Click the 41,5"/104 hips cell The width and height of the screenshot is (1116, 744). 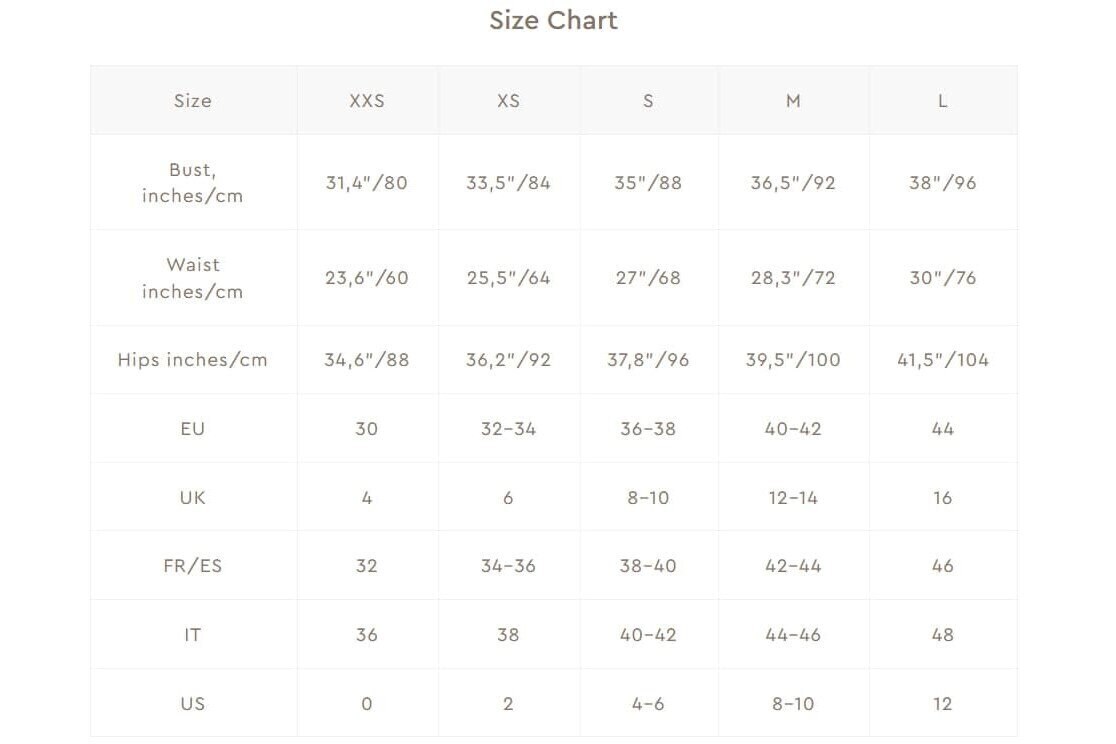(x=942, y=360)
